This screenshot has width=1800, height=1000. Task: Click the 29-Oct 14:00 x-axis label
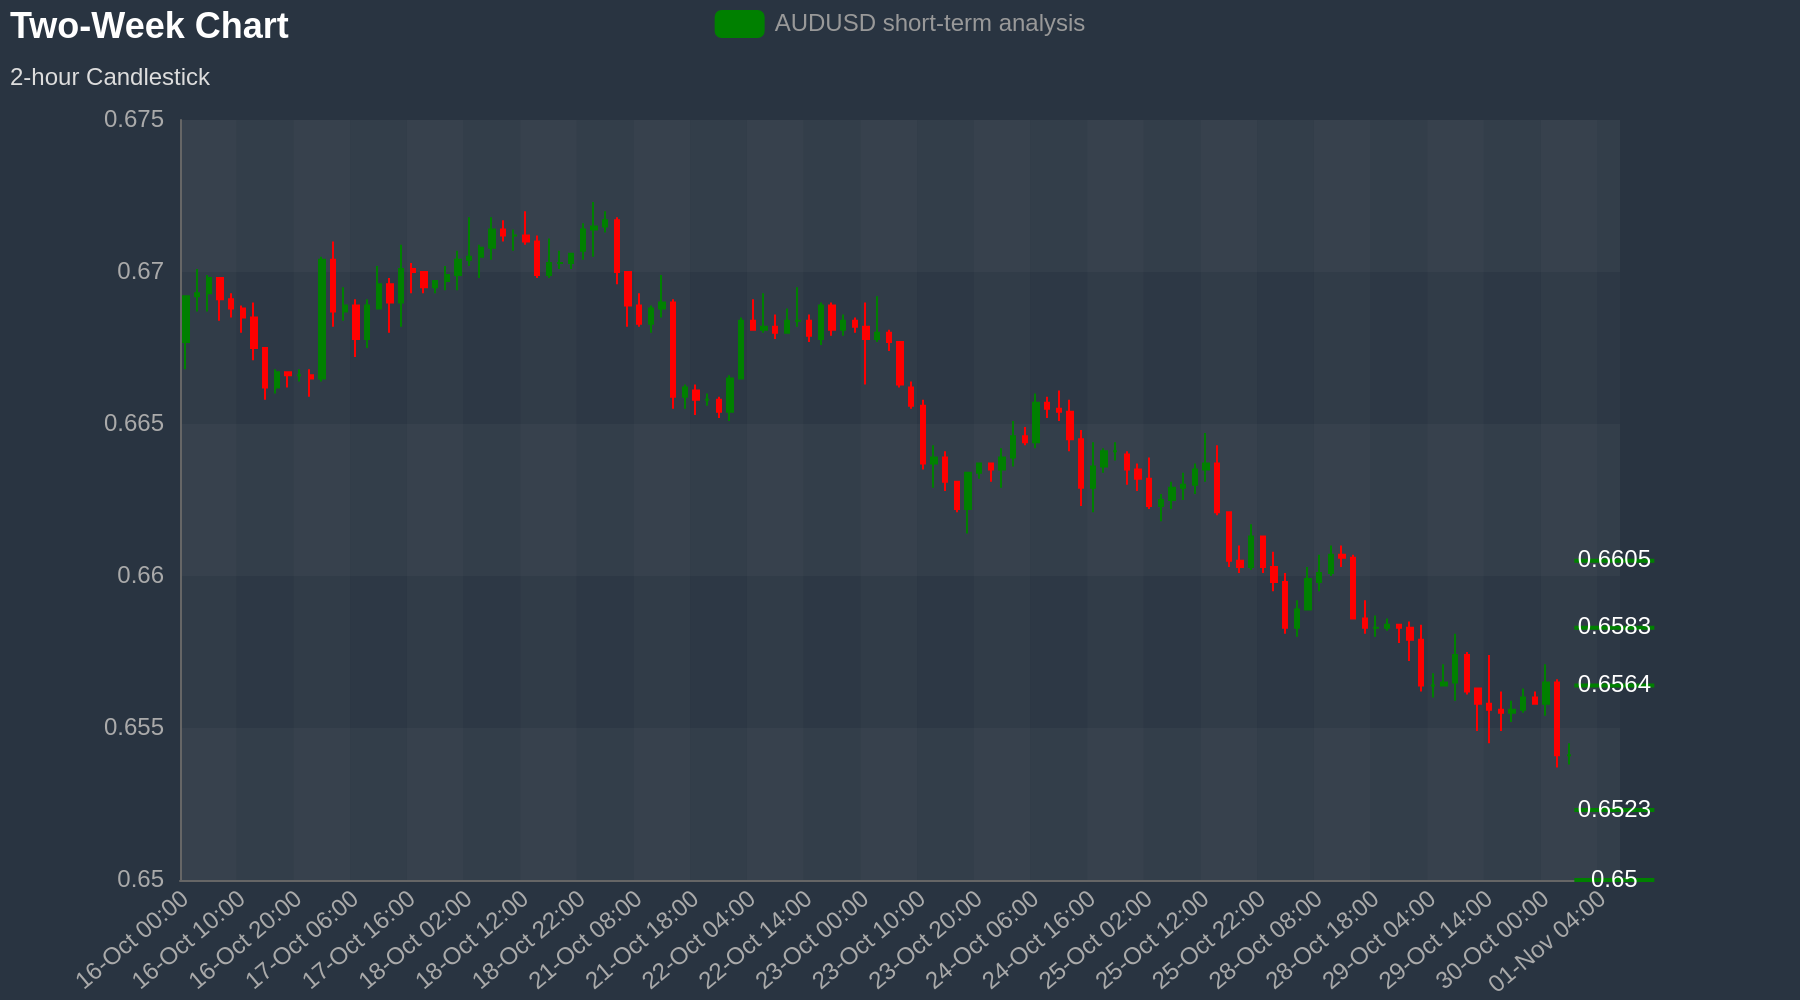click(1438, 940)
